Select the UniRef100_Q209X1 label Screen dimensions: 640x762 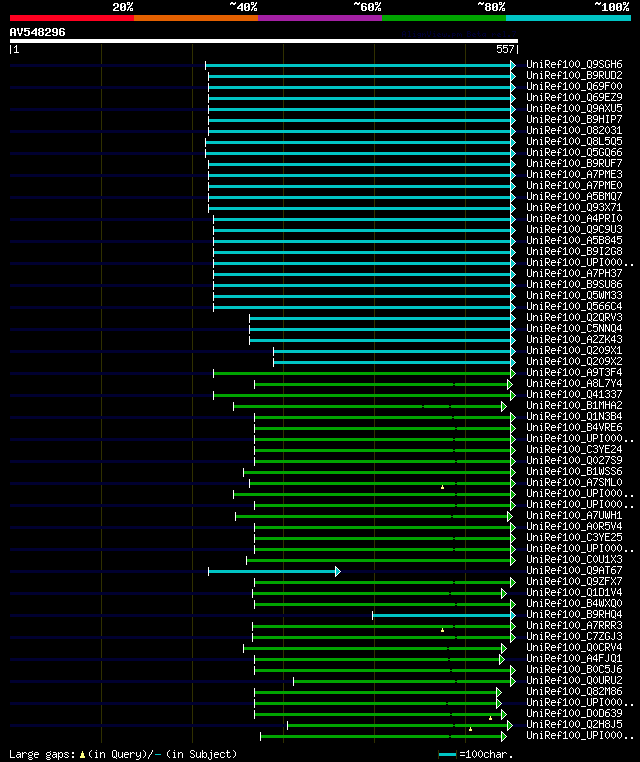tap(574, 350)
